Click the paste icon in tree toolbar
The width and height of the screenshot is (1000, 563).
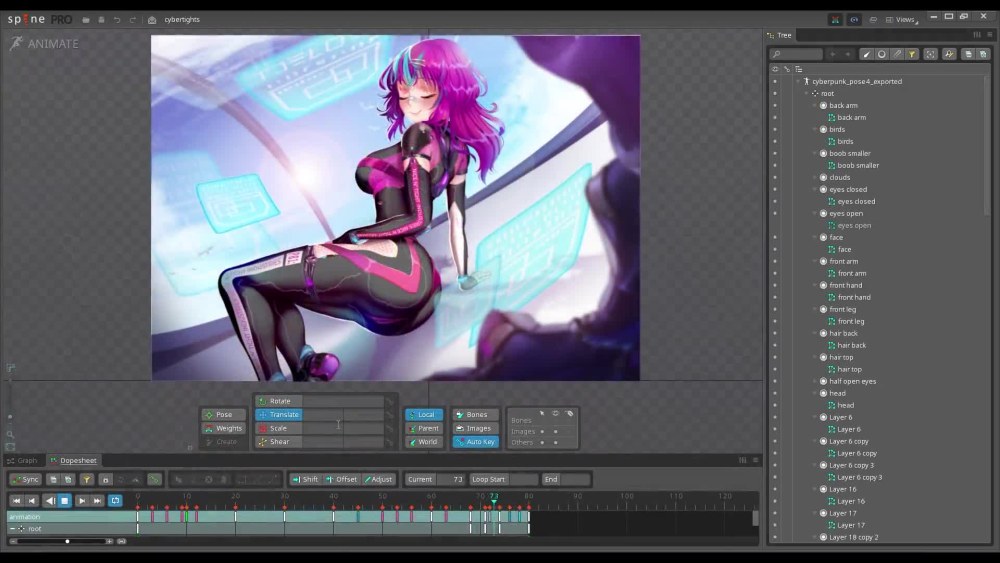pyautogui.click(x=983, y=54)
